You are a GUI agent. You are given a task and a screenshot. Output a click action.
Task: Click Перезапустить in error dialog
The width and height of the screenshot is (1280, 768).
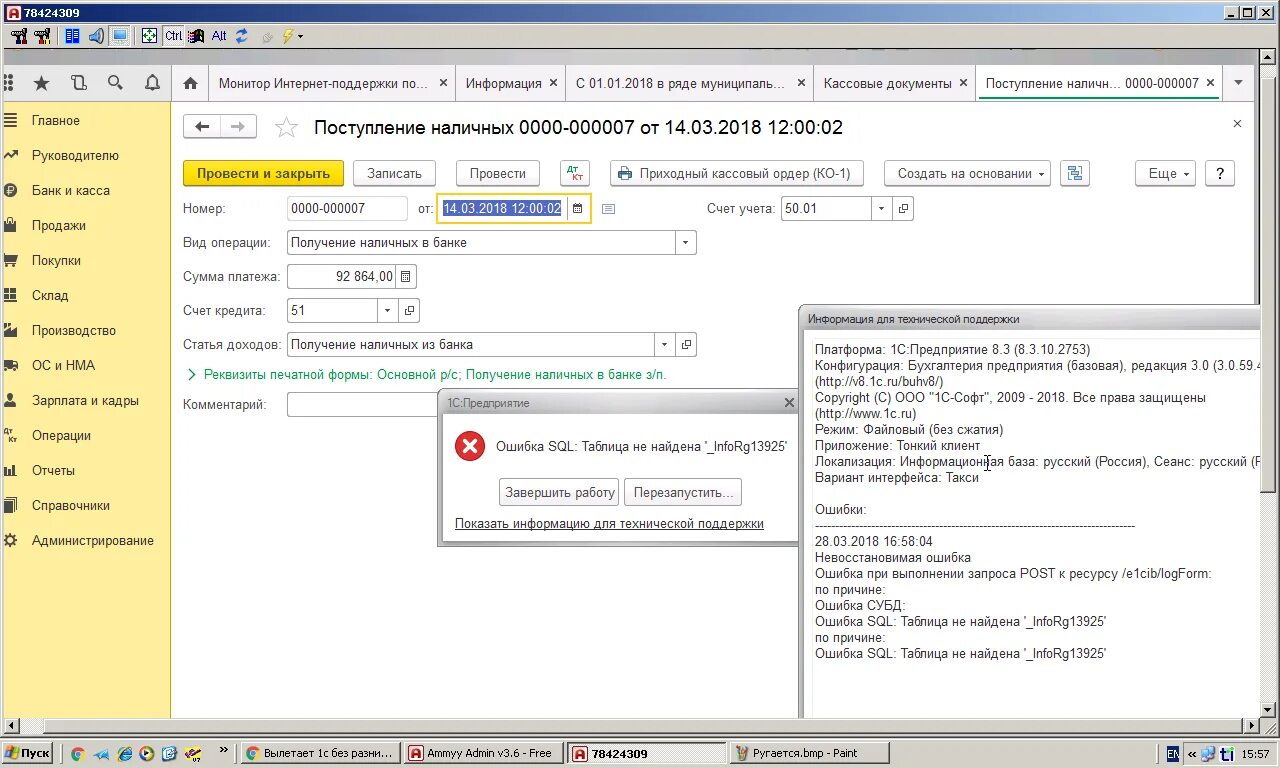(x=683, y=492)
